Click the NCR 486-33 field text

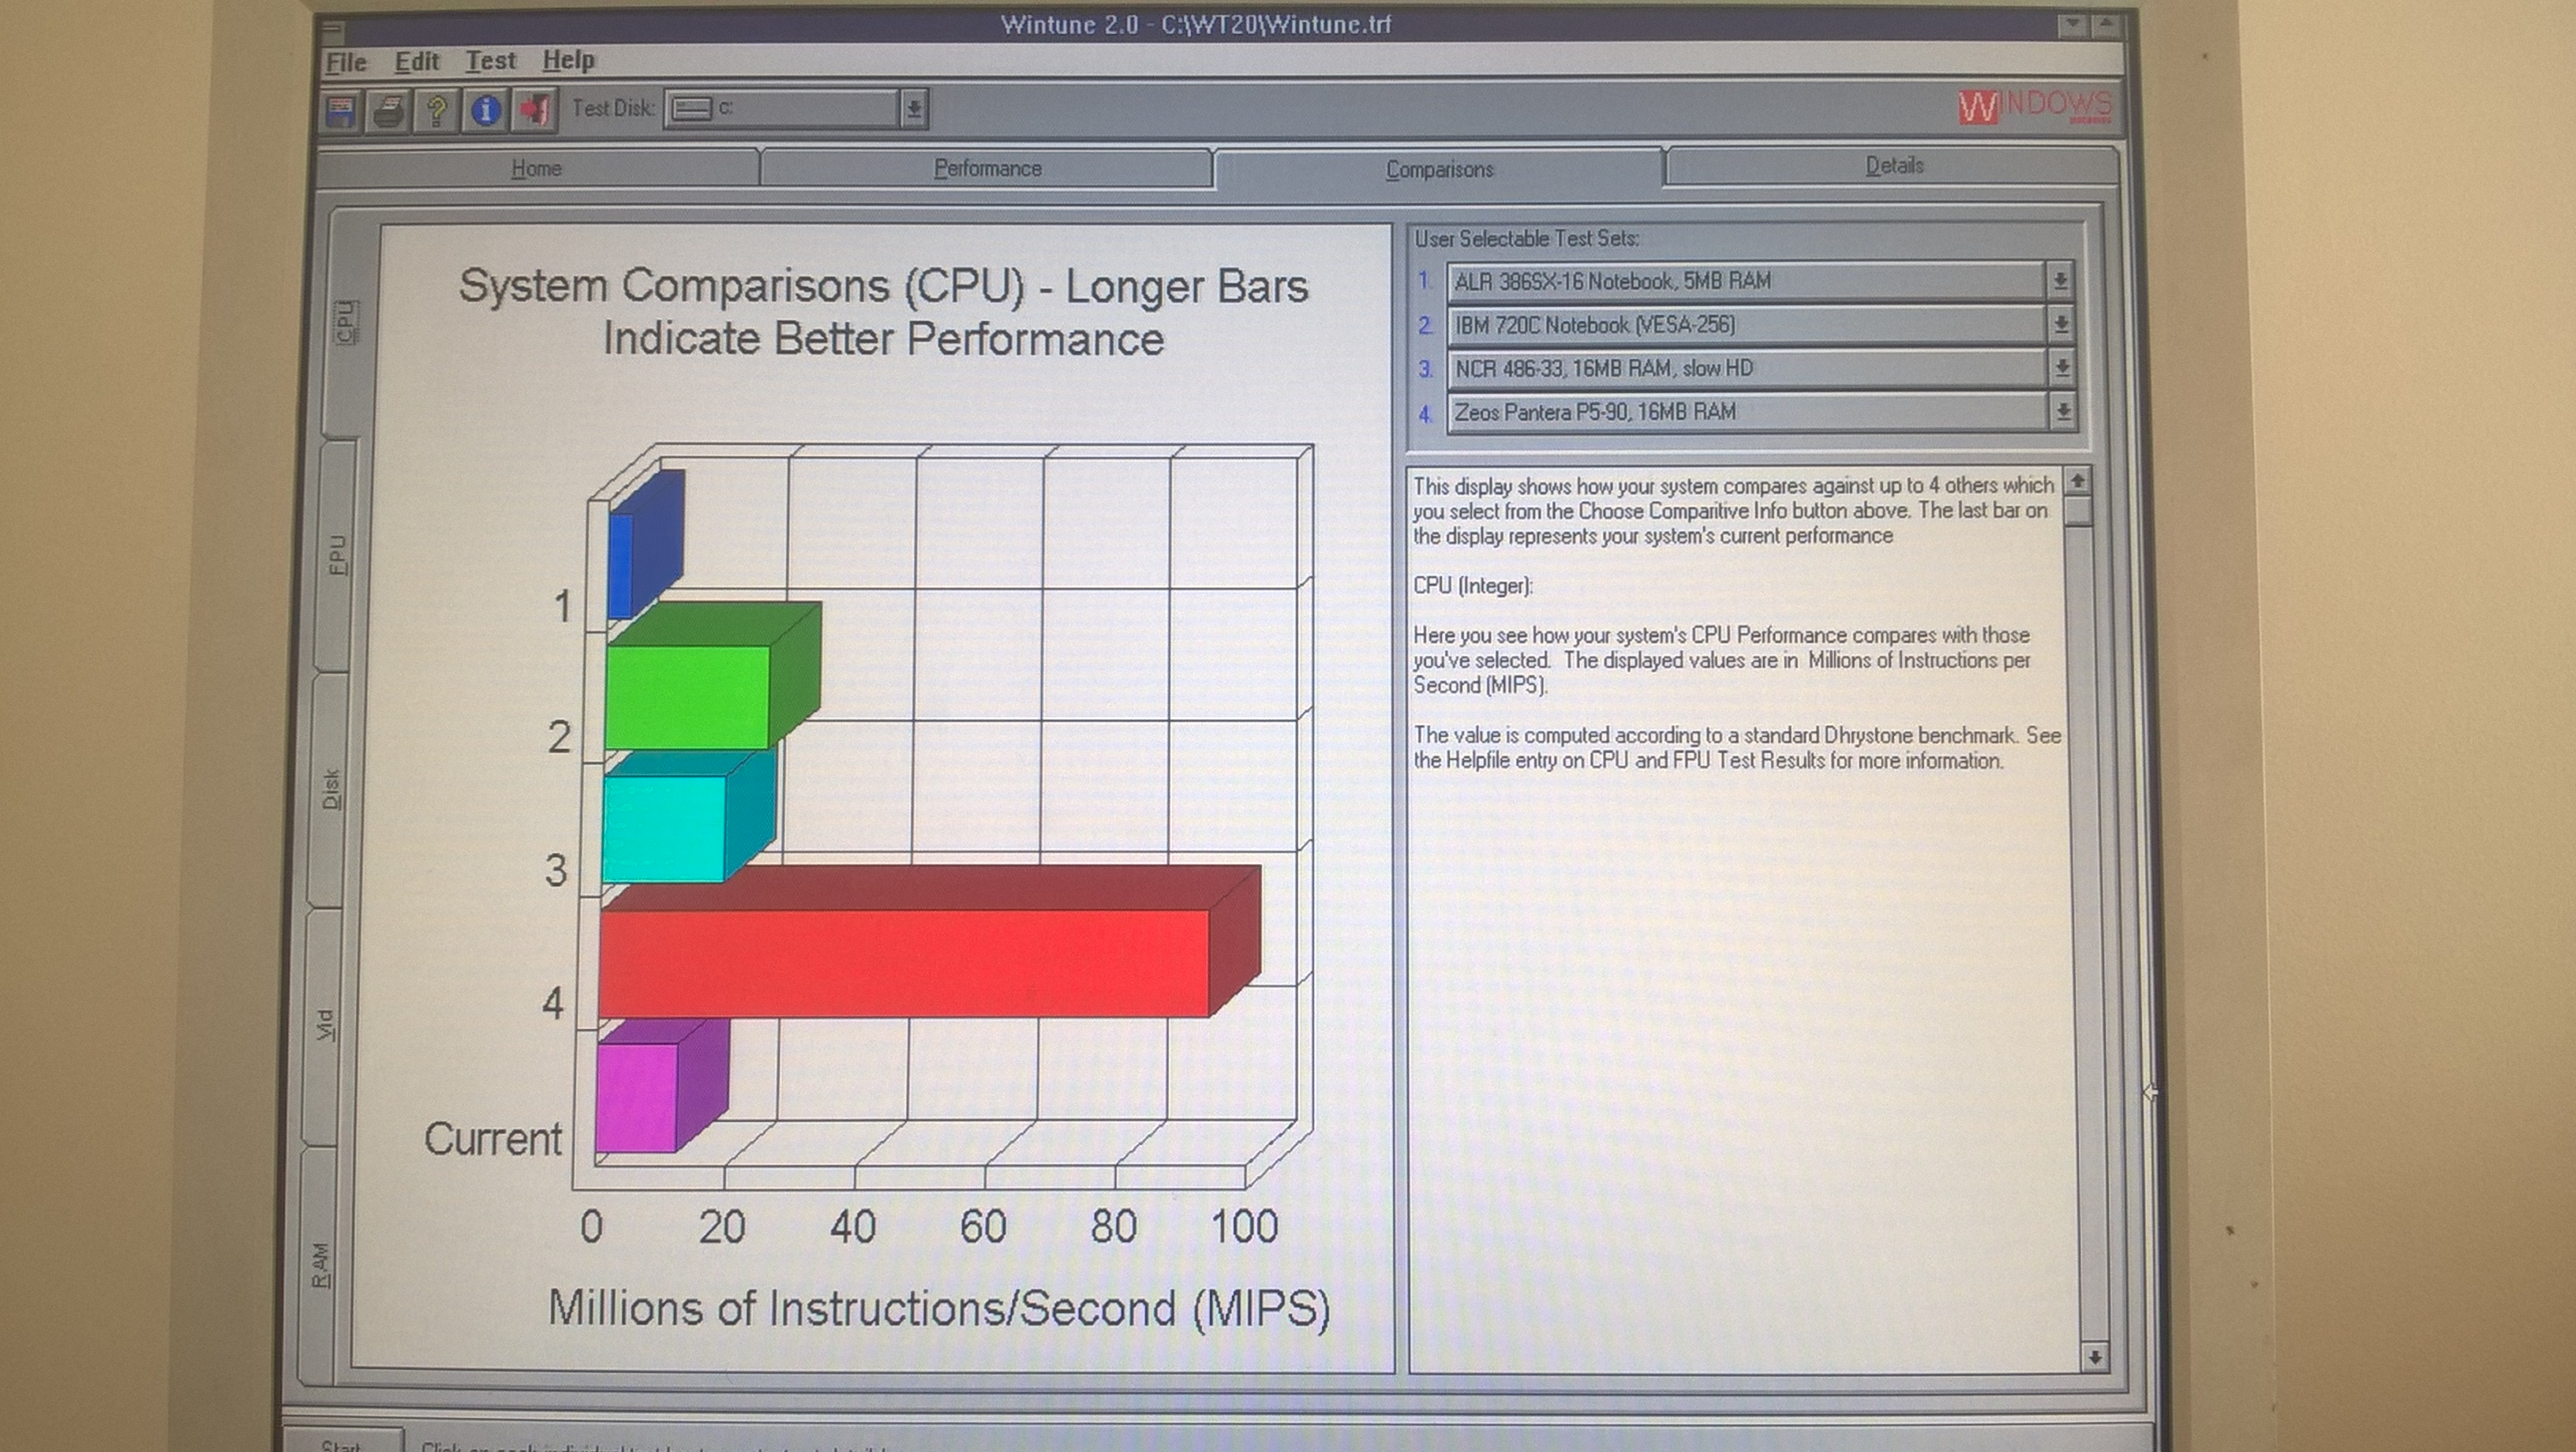click(x=1604, y=369)
